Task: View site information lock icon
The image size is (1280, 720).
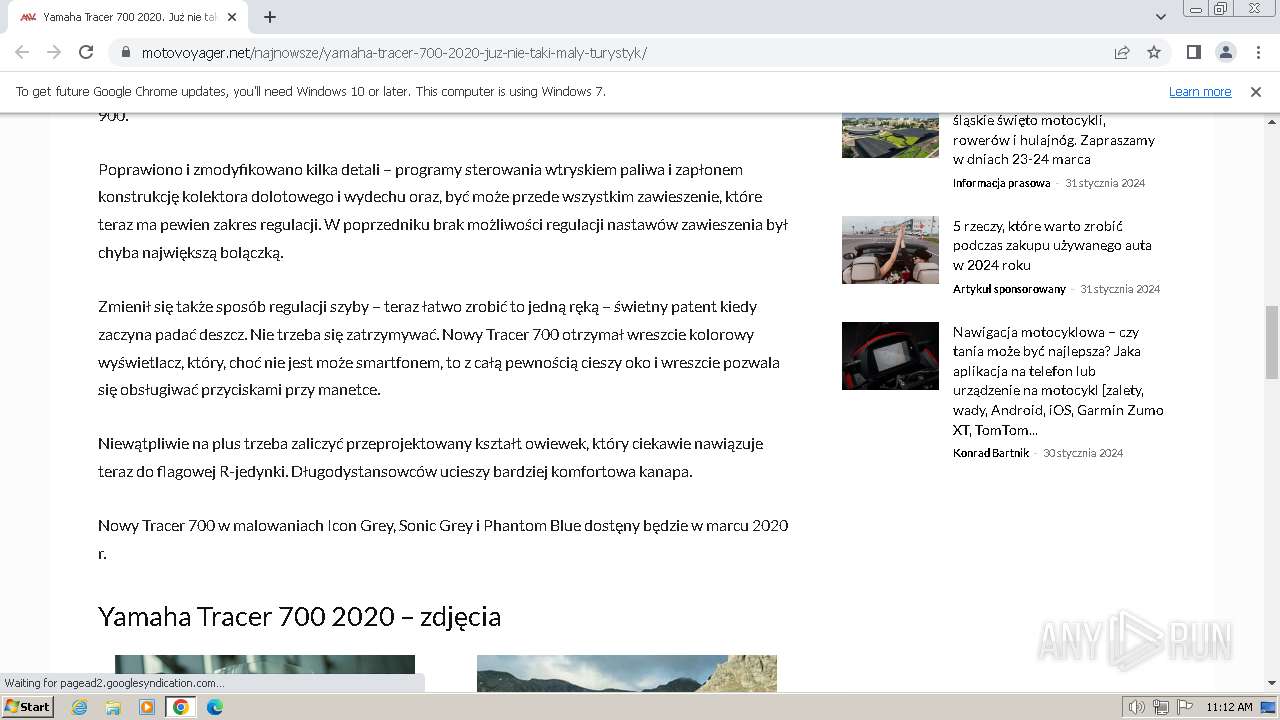Action: [x=125, y=52]
